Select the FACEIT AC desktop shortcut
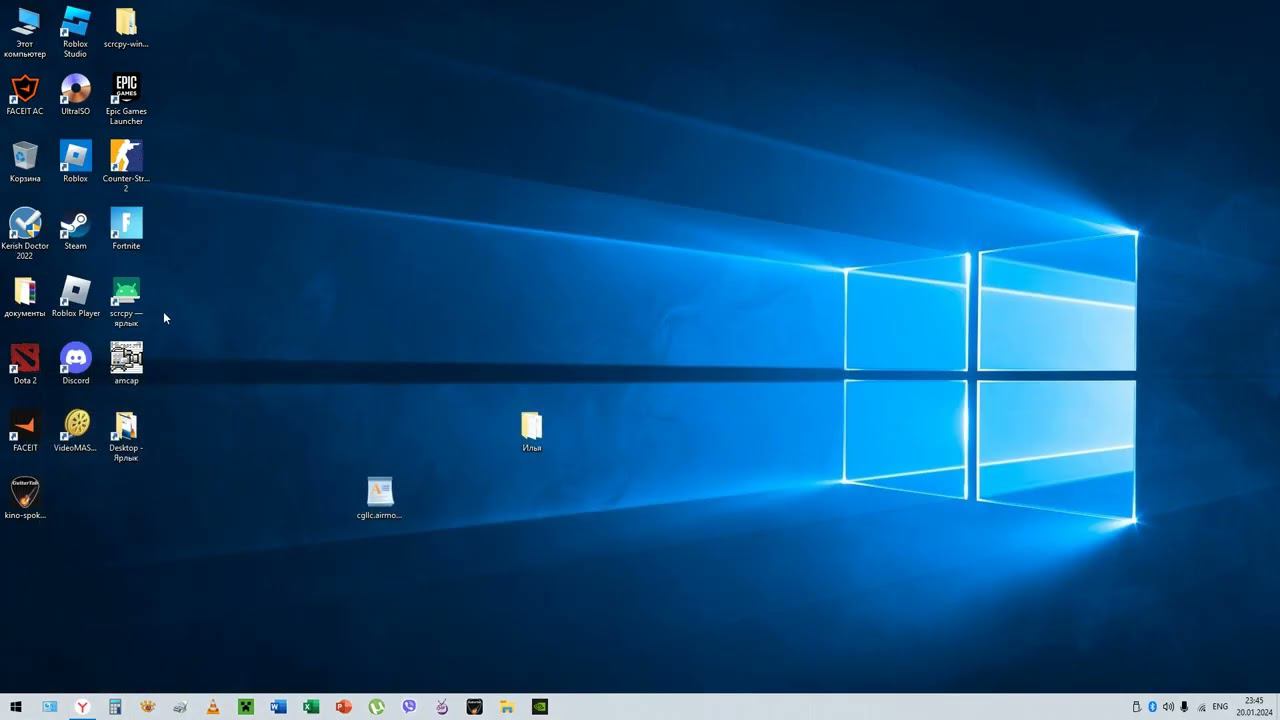 tap(25, 95)
